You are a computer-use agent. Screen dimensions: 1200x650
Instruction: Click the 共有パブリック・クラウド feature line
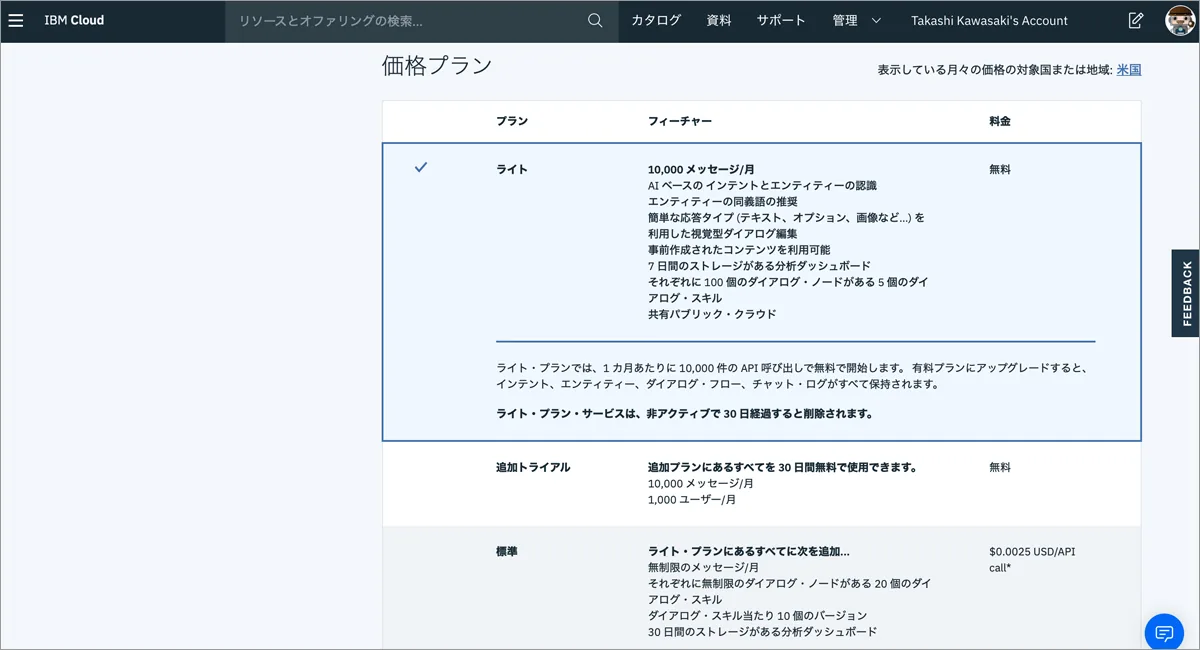coord(712,314)
